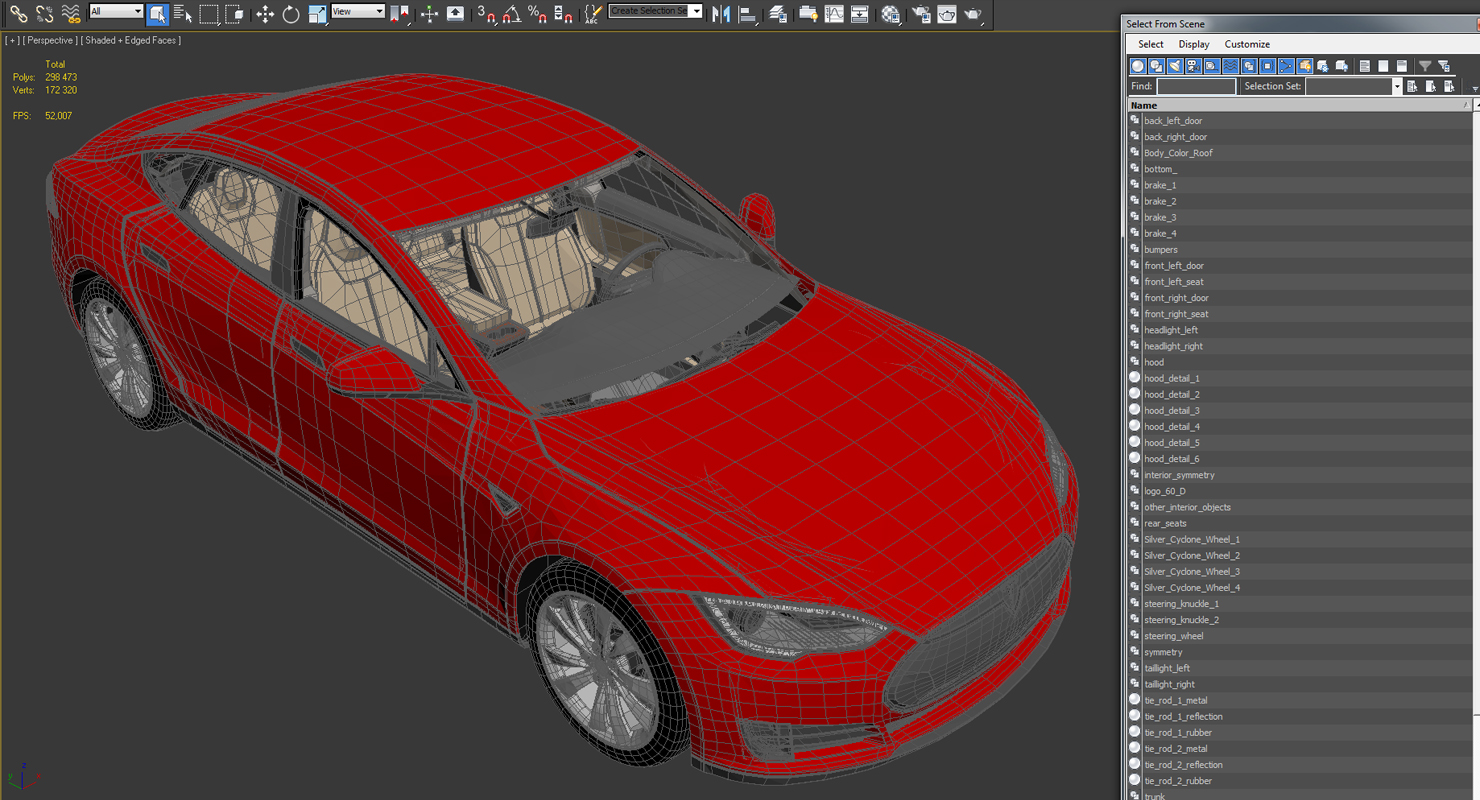Toggle Display Groups filter in Select From Scene
The image size is (1480, 800).
(1249, 66)
